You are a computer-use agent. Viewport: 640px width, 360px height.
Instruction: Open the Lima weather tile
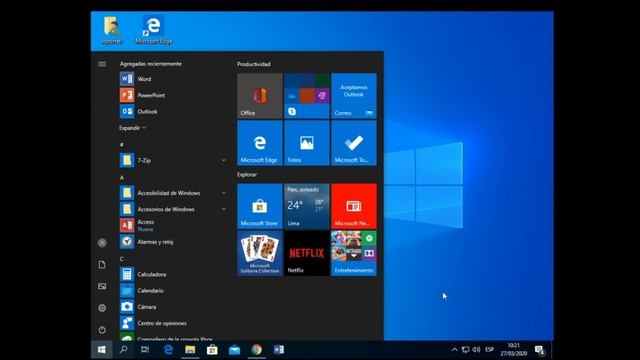(x=307, y=206)
